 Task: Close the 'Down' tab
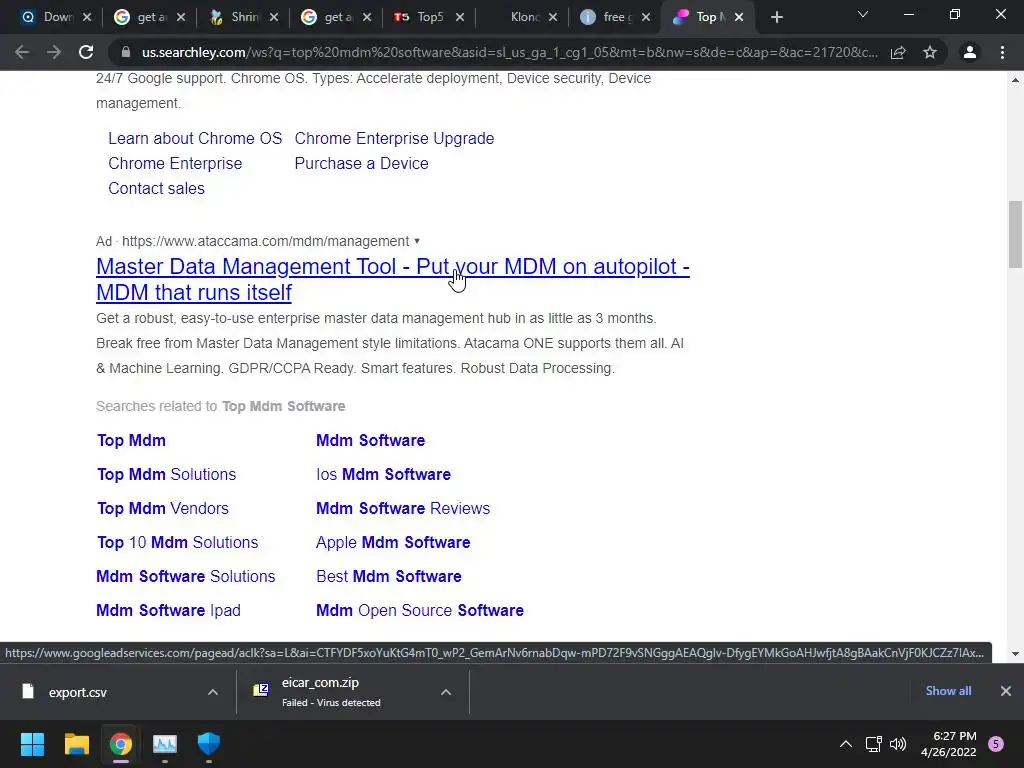(x=87, y=18)
